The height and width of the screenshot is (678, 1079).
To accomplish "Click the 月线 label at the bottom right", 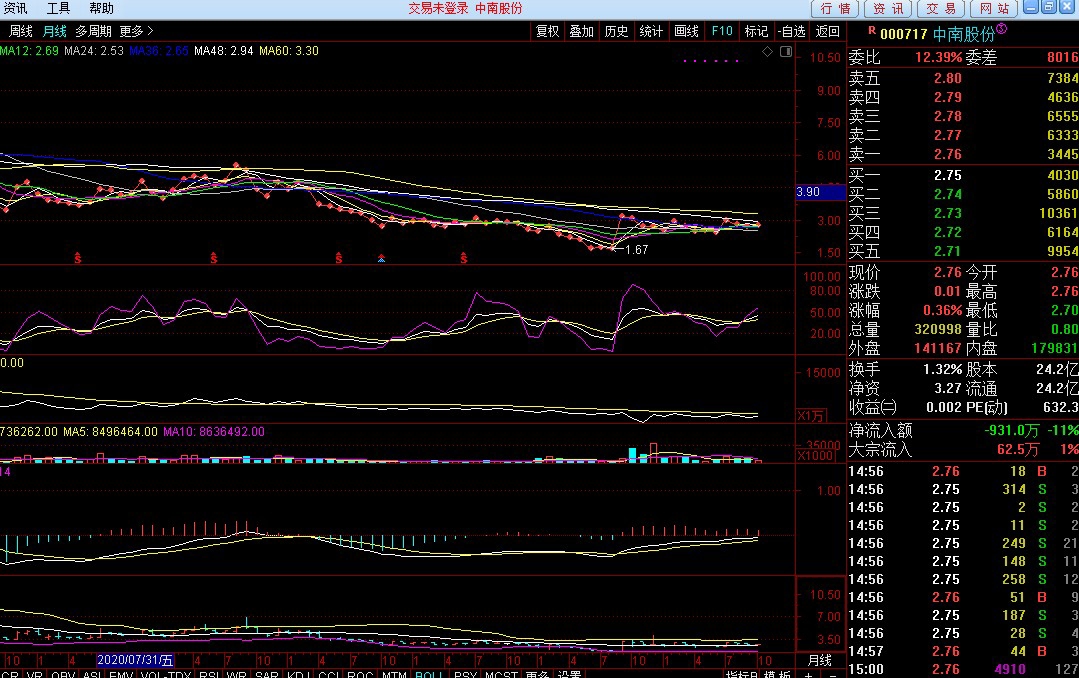I will click(820, 660).
